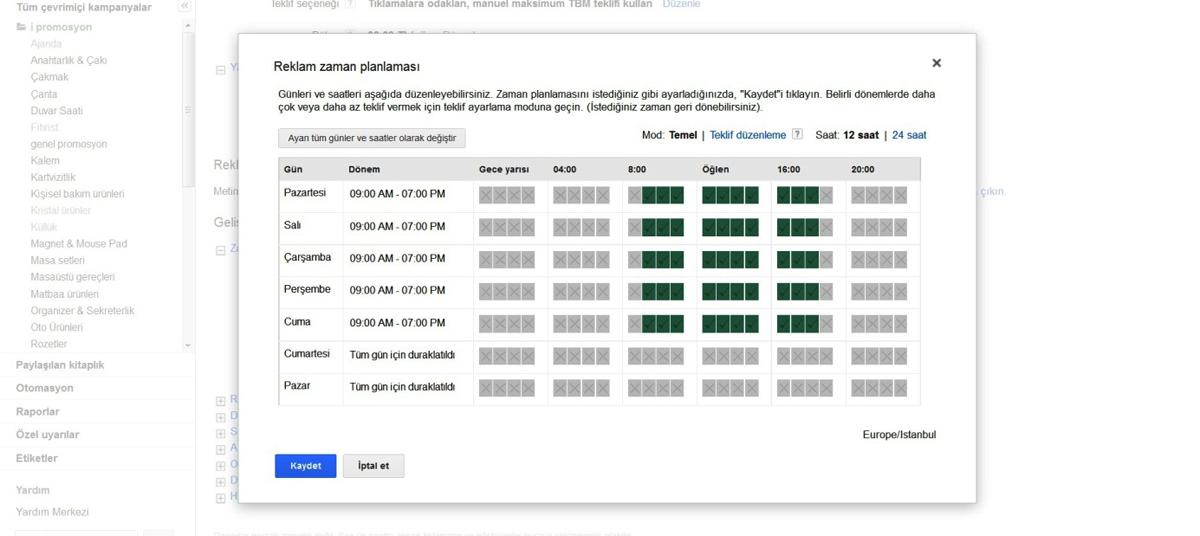Reset schedule to all days and hours
1200x536 pixels.
(x=371, y=138)
